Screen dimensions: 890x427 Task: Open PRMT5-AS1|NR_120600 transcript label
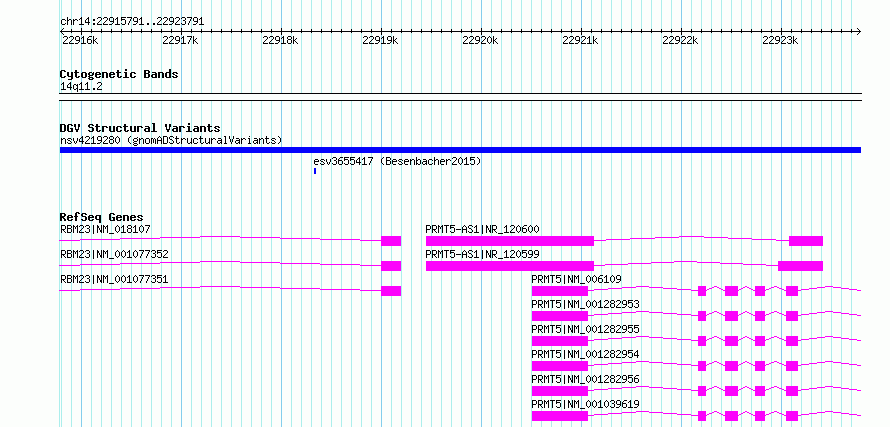[x=482, y=229]
